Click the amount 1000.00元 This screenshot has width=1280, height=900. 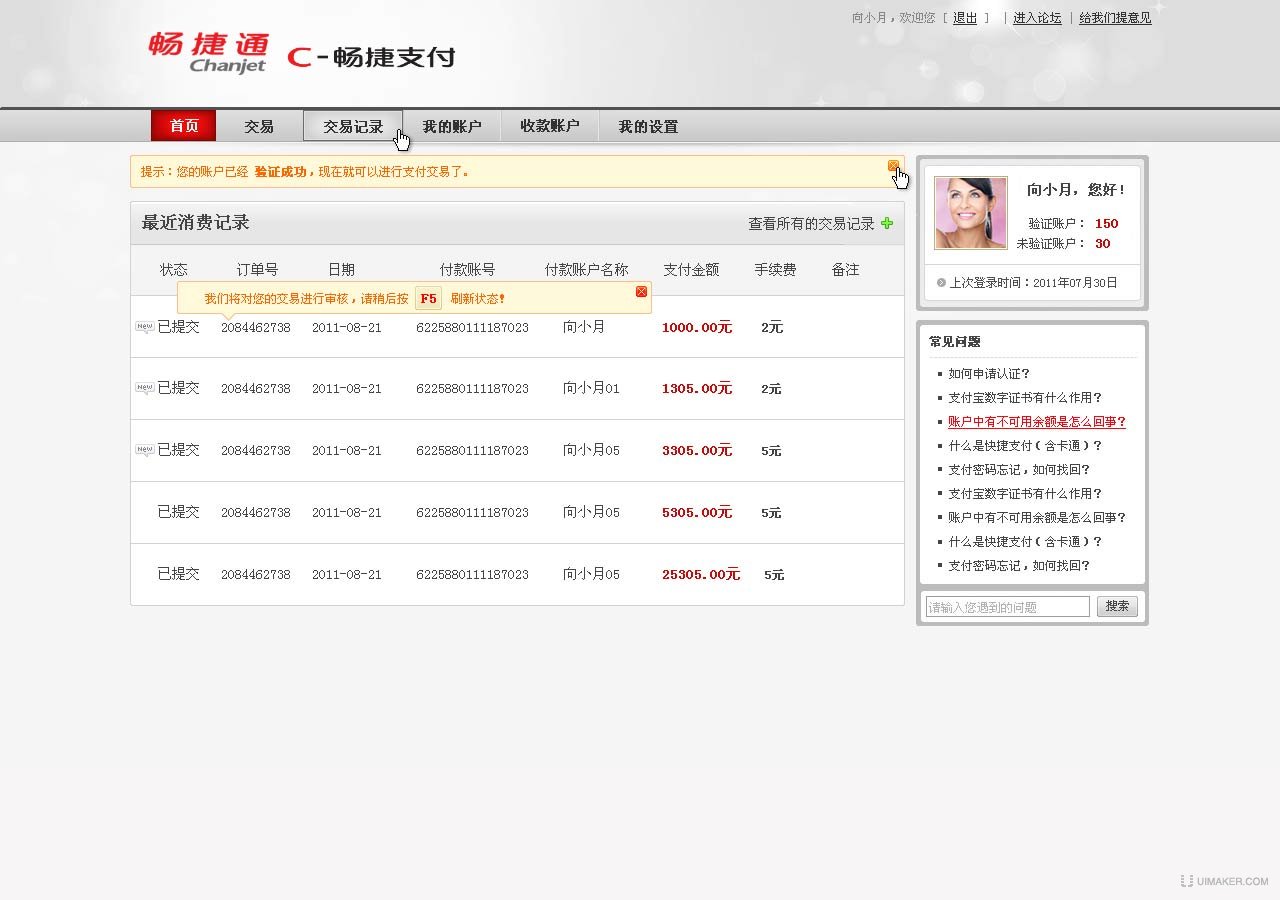[697, 327]
